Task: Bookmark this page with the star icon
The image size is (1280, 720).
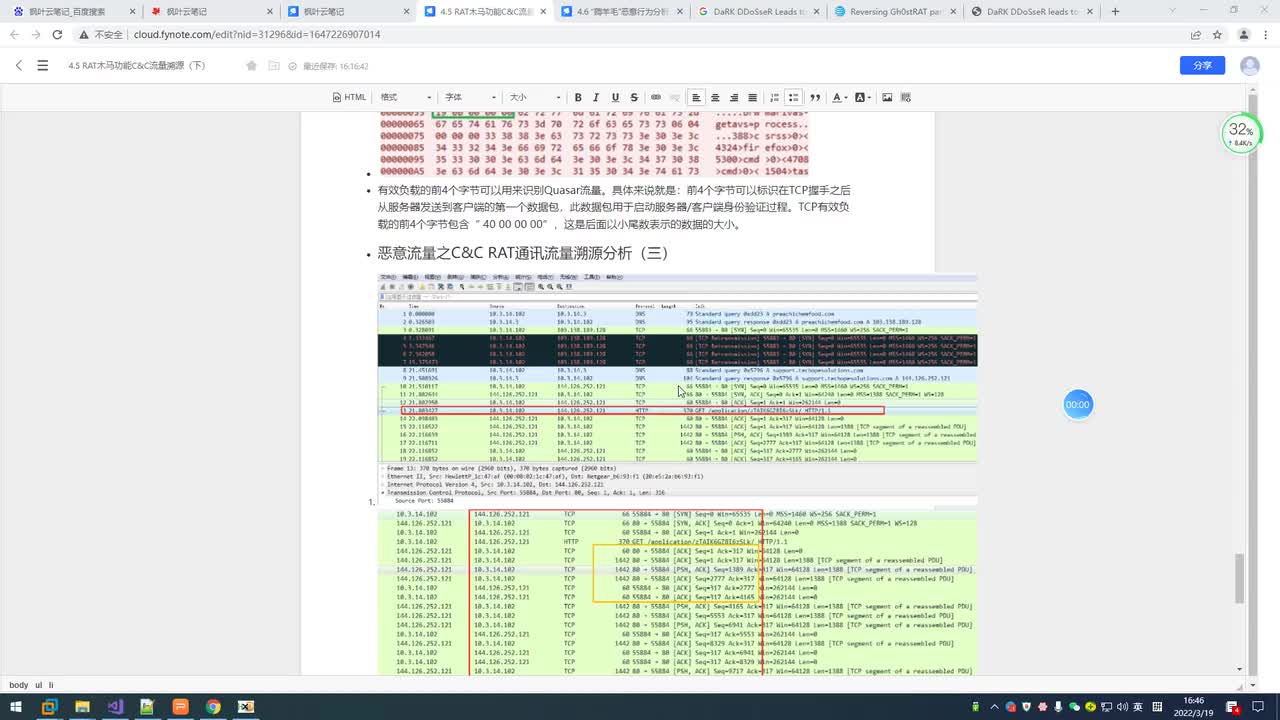Action: 1217,34
